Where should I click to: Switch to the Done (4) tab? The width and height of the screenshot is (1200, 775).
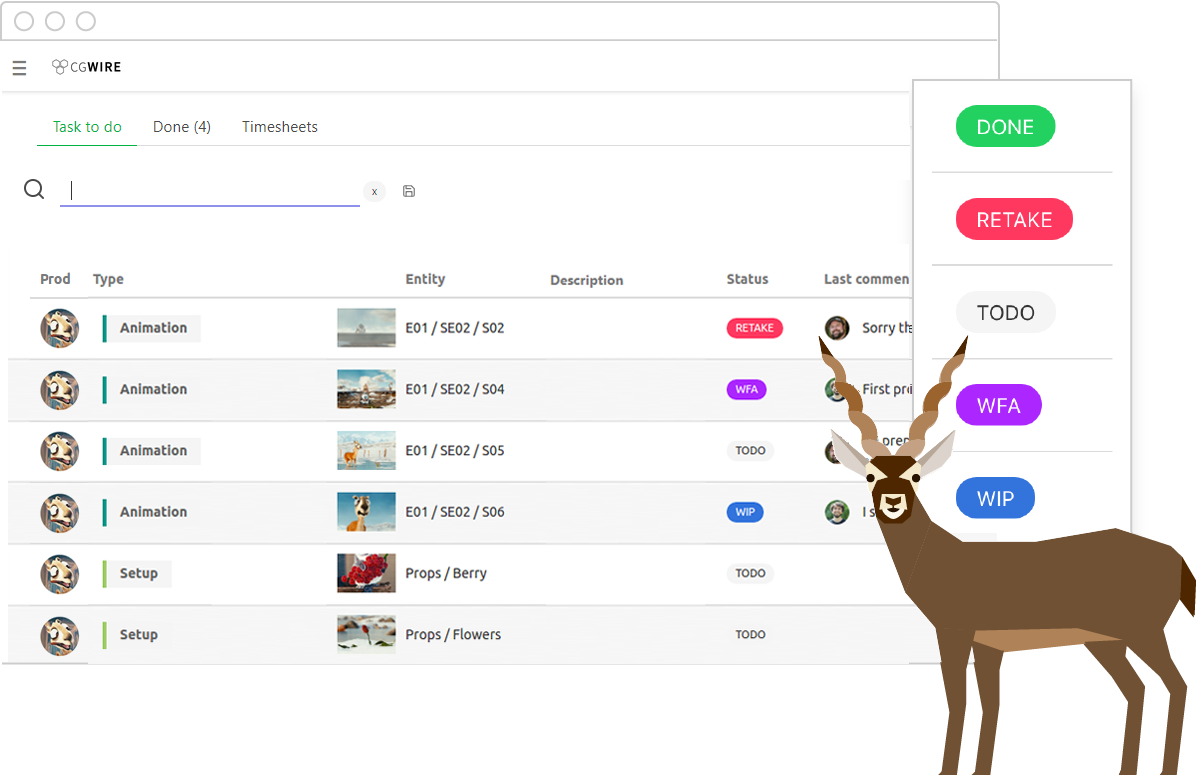tap(181, 127)
